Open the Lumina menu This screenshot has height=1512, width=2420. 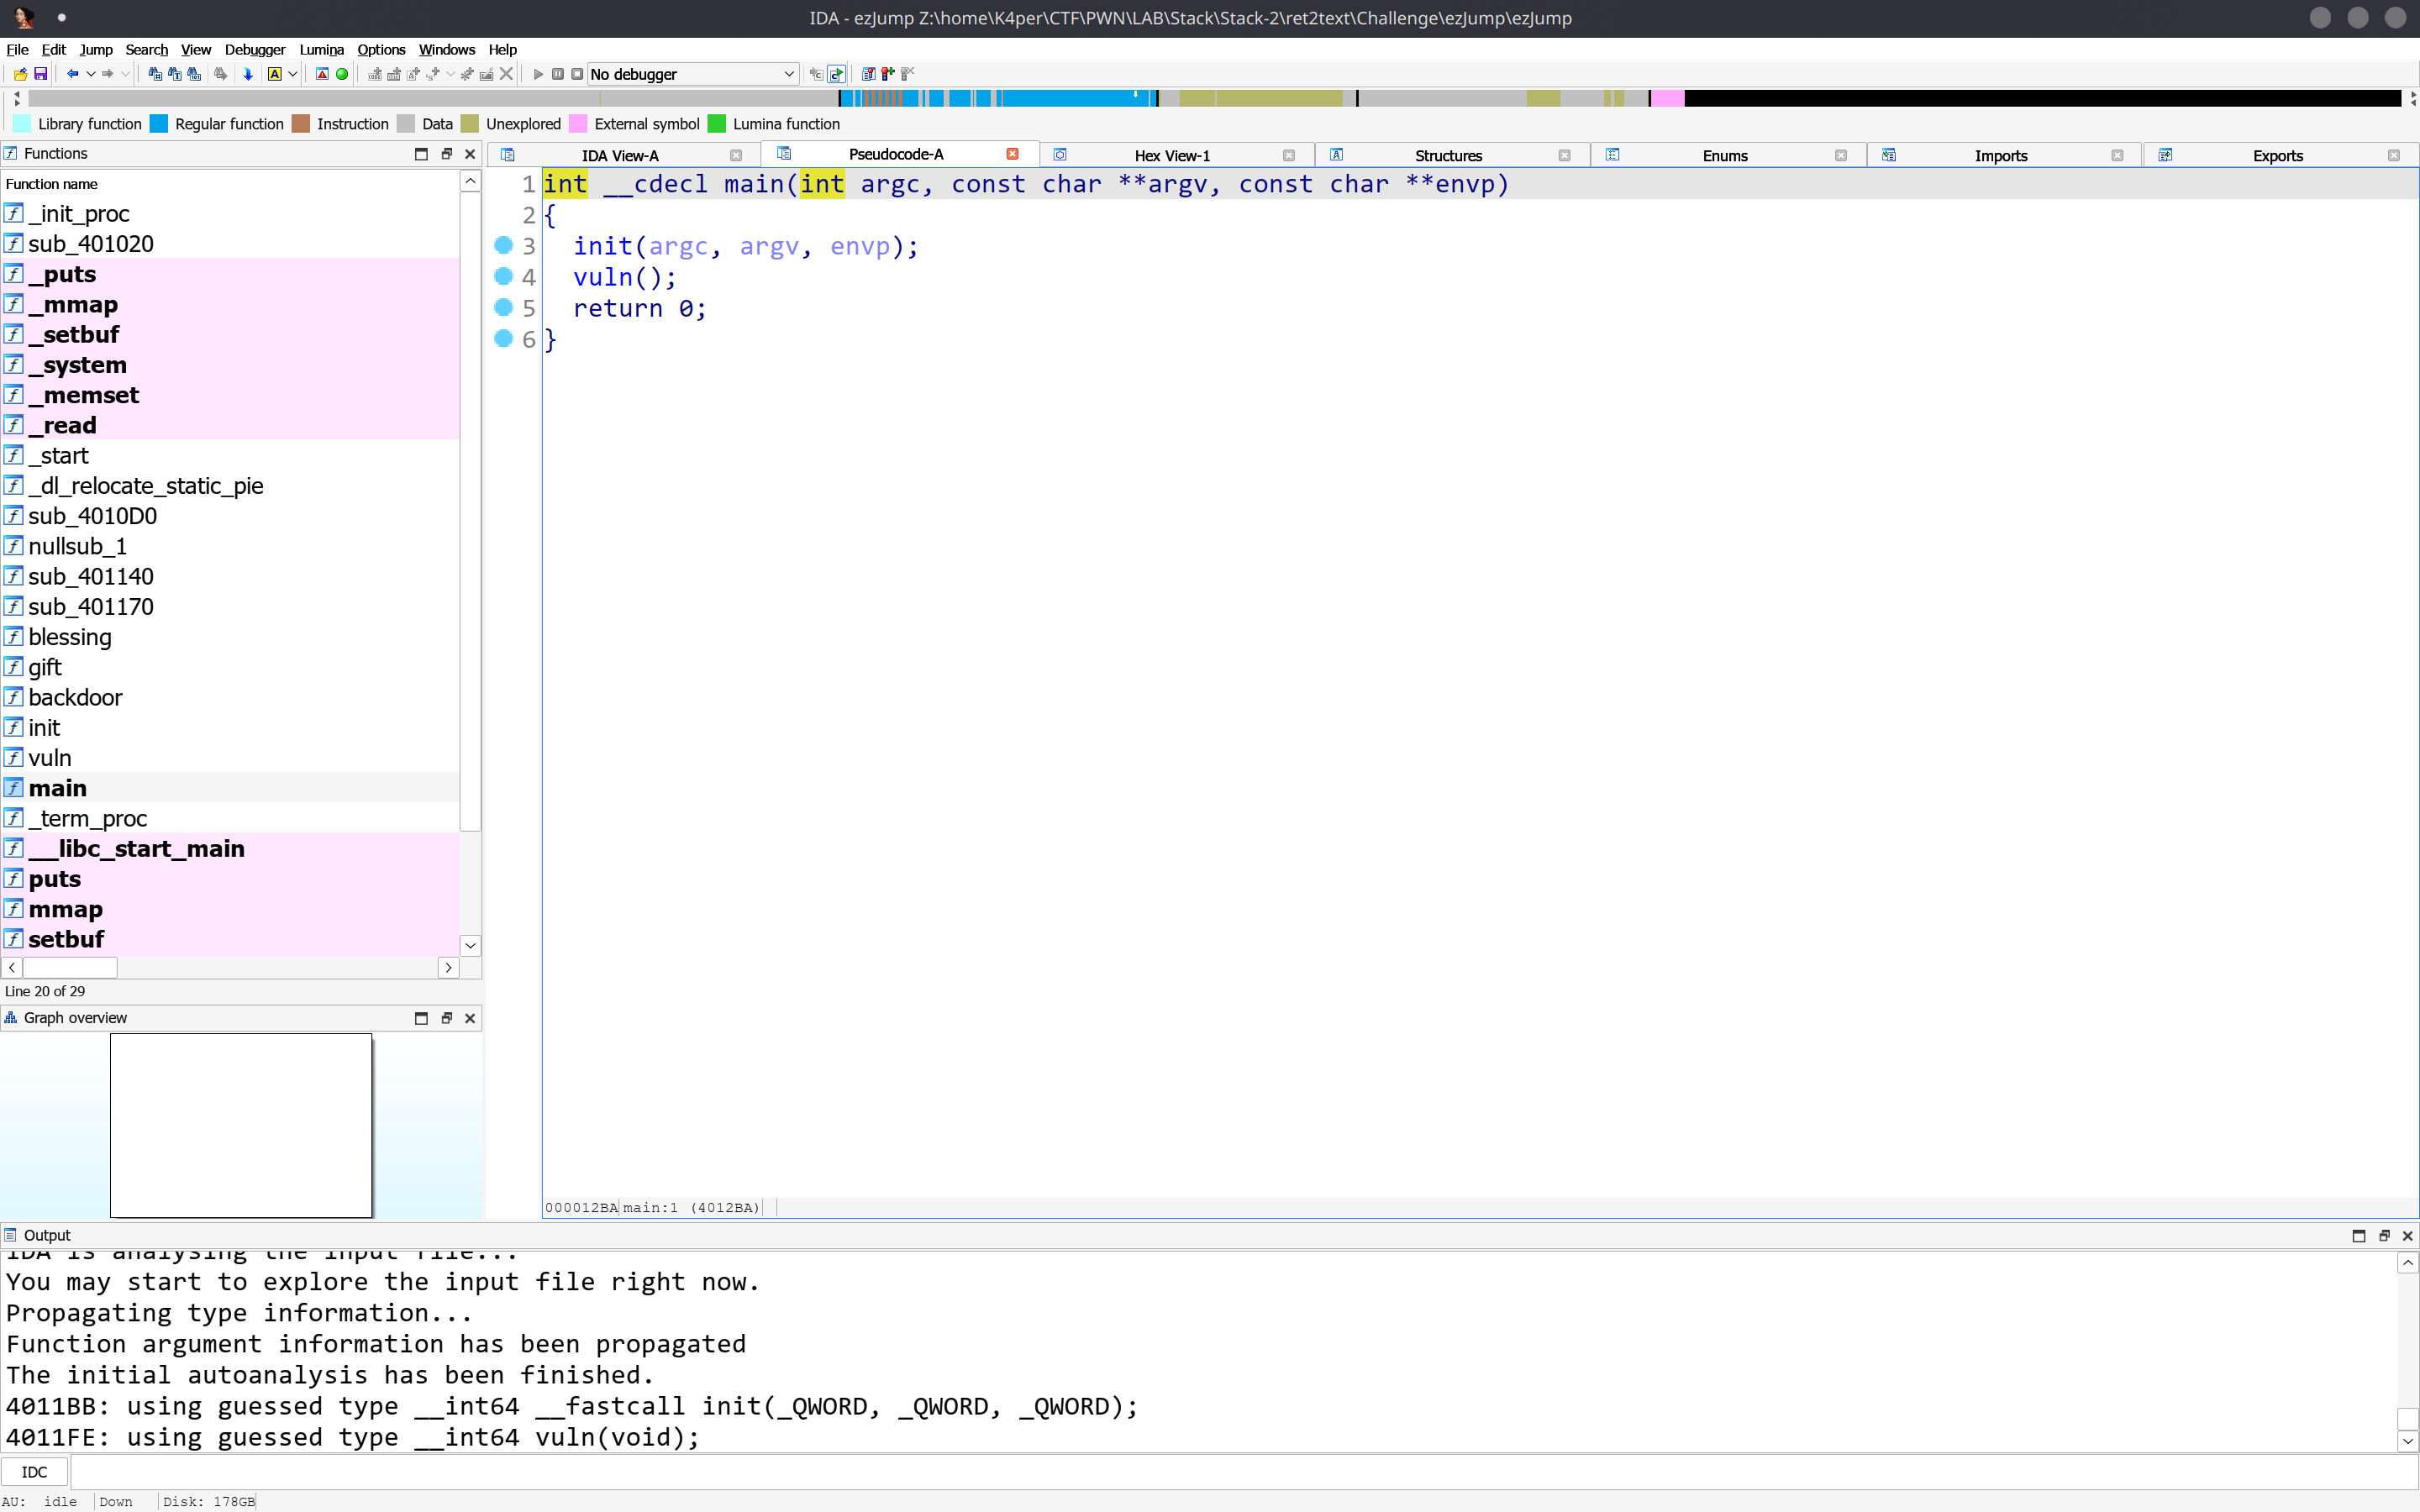coord(321,49)
